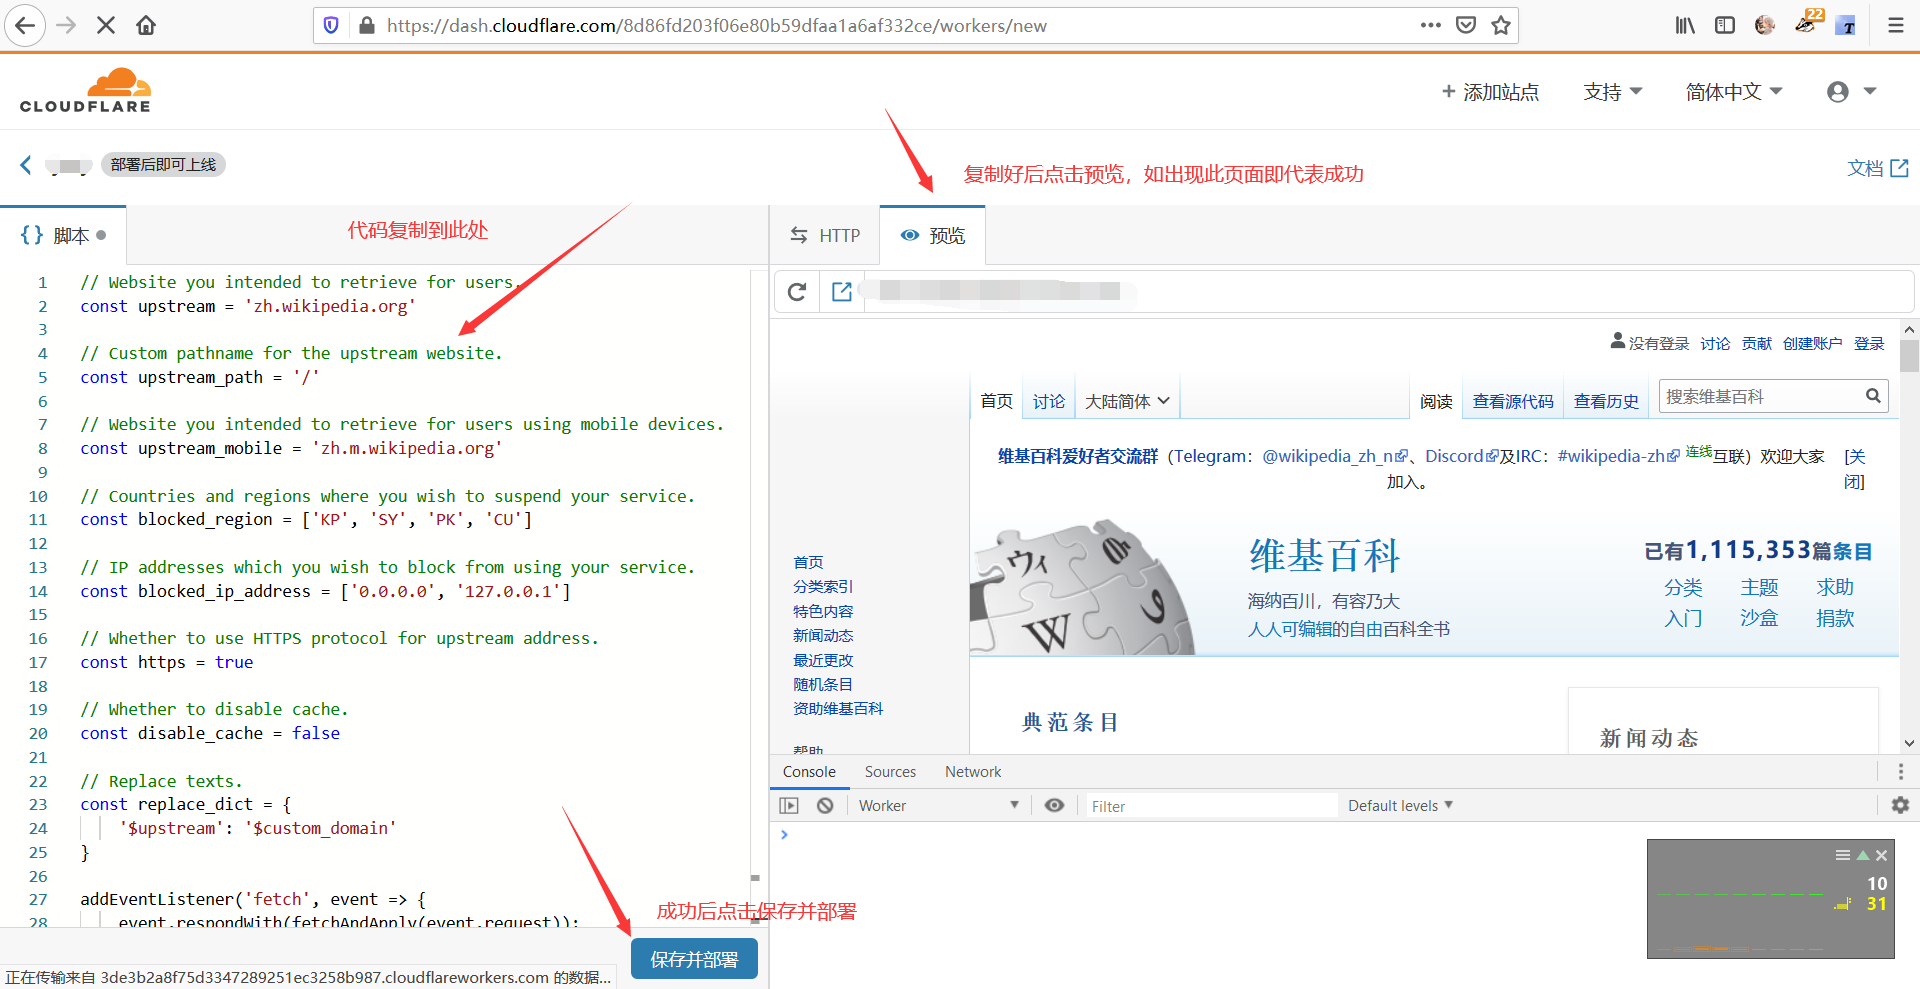The width and height of the screenshot is (1920, 989).
Task: Click the 随机条目 sidebar link
Action: (x=823, y=684)
